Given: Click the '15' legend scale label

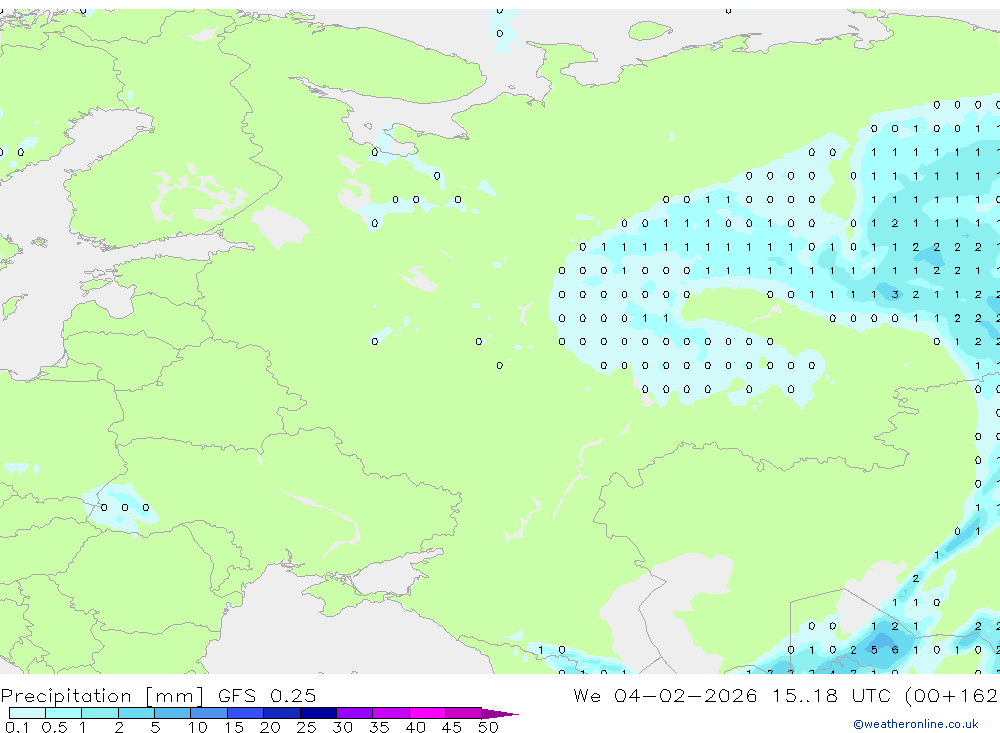Looking at the screenshot, I should pos(233,727).
